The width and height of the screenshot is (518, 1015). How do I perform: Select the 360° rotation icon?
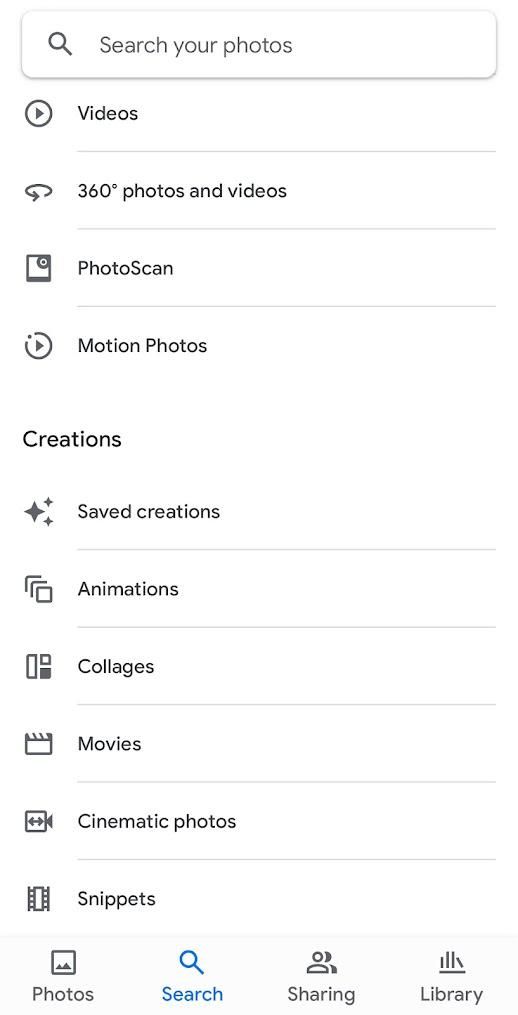click(x=38, y=192)
